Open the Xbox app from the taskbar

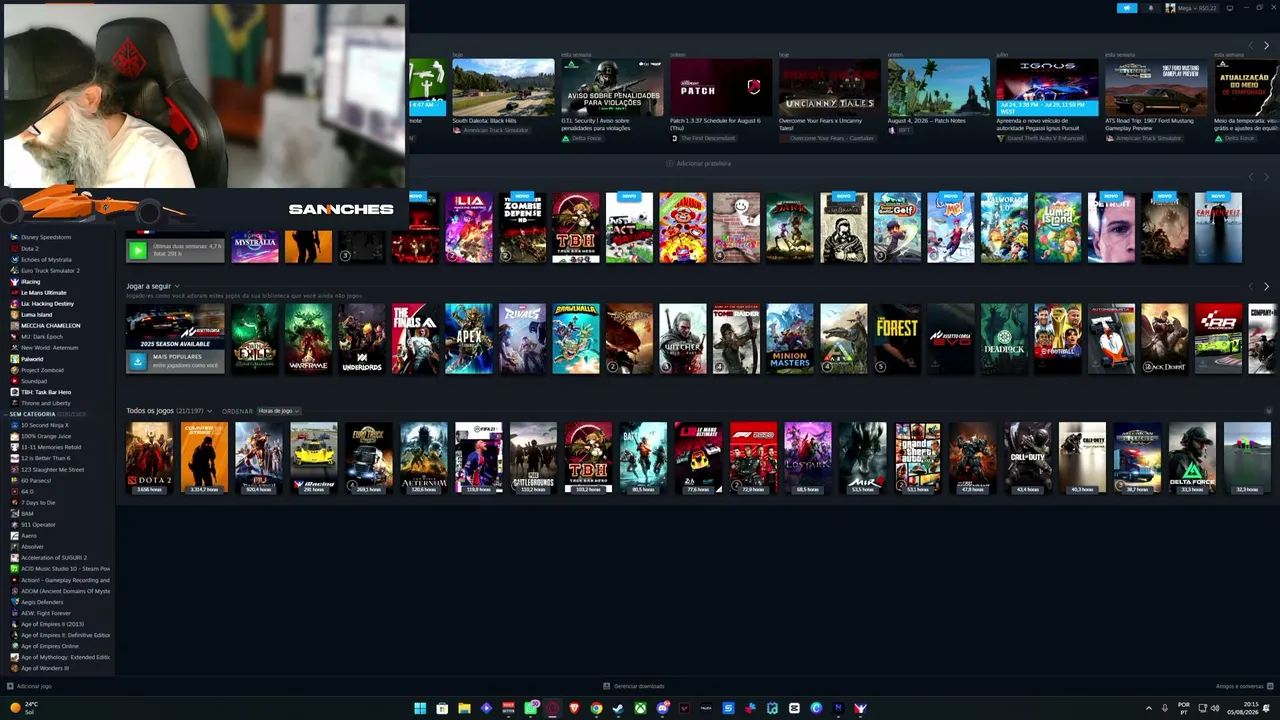tap(640, 708)
